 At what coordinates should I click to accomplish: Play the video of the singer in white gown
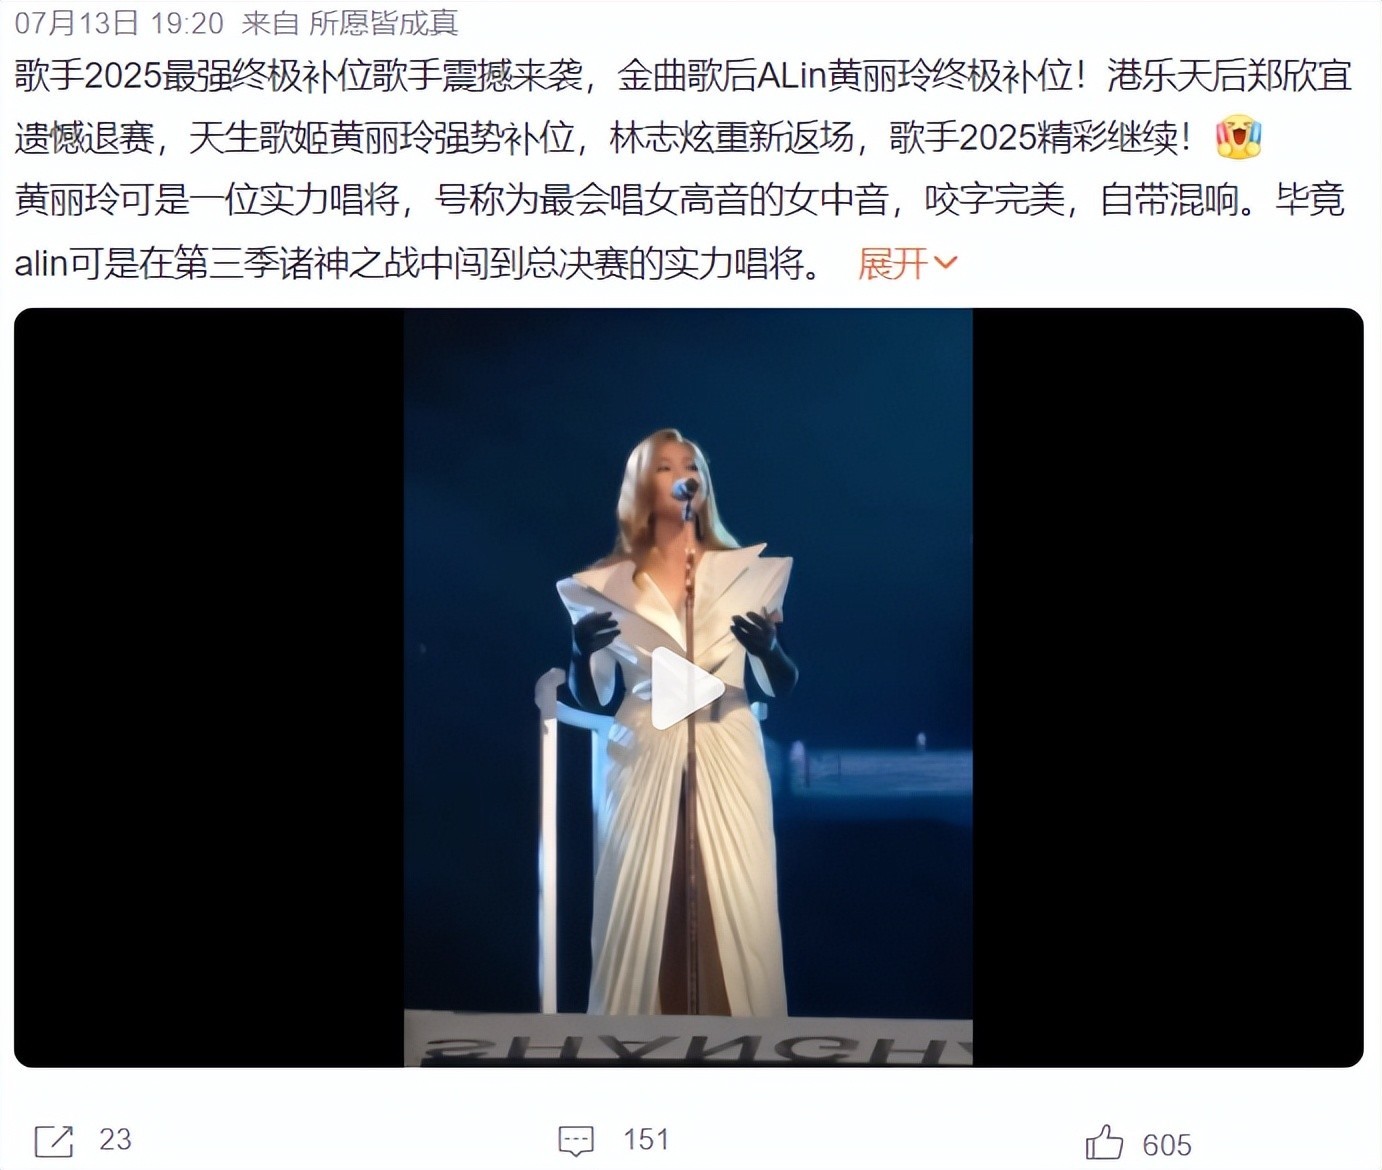point(687,688)
